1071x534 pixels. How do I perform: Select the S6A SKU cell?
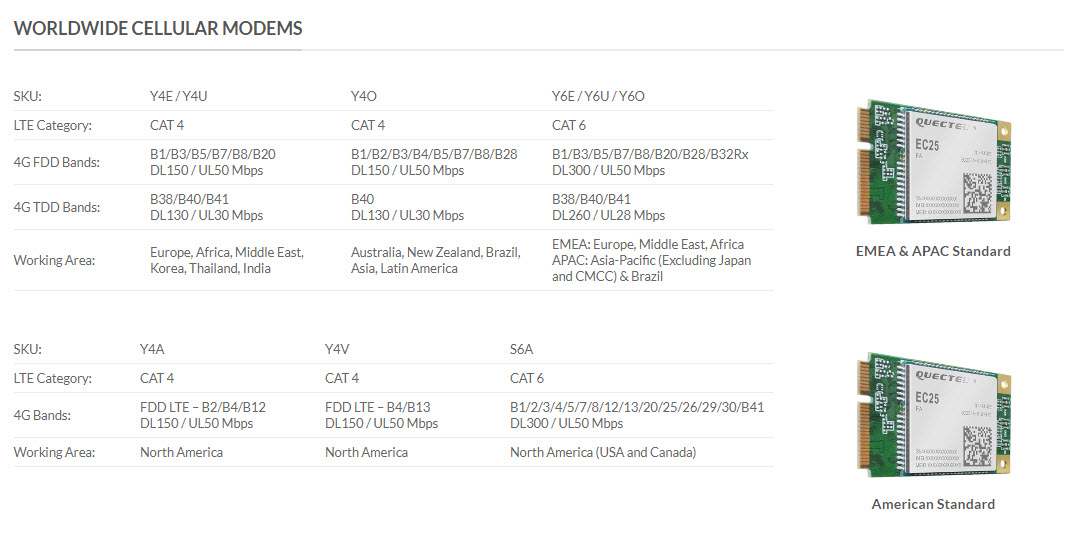tap(521, 350)
